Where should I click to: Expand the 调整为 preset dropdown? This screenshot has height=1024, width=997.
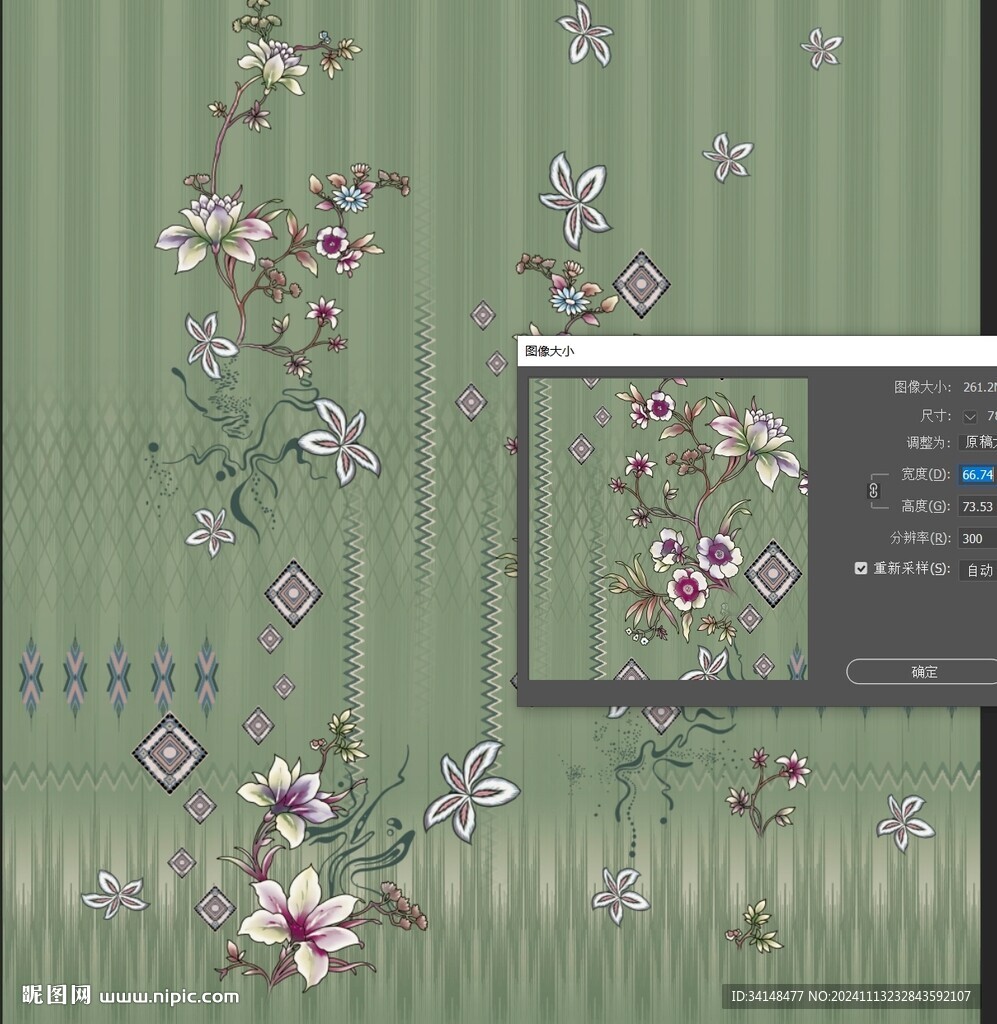click(977, 442)
